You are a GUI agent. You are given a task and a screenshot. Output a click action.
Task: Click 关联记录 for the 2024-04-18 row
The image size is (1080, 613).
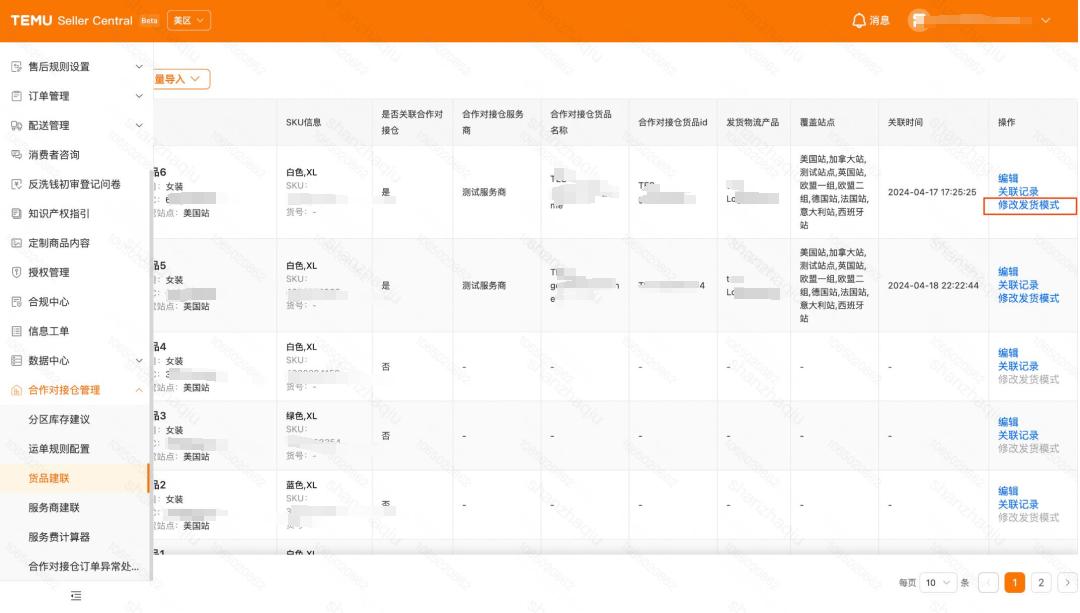click(1018, 285)
